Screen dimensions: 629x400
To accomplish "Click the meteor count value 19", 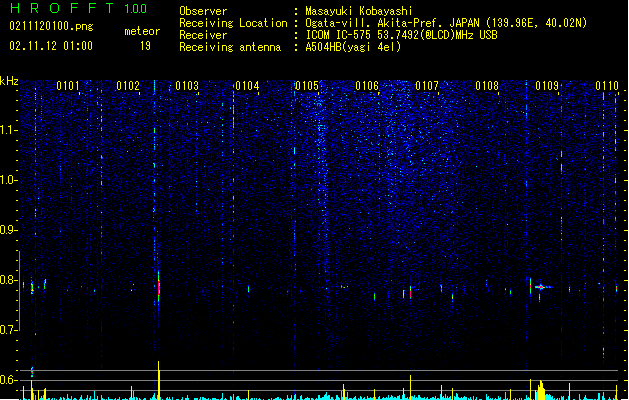I will pos(145,46).
